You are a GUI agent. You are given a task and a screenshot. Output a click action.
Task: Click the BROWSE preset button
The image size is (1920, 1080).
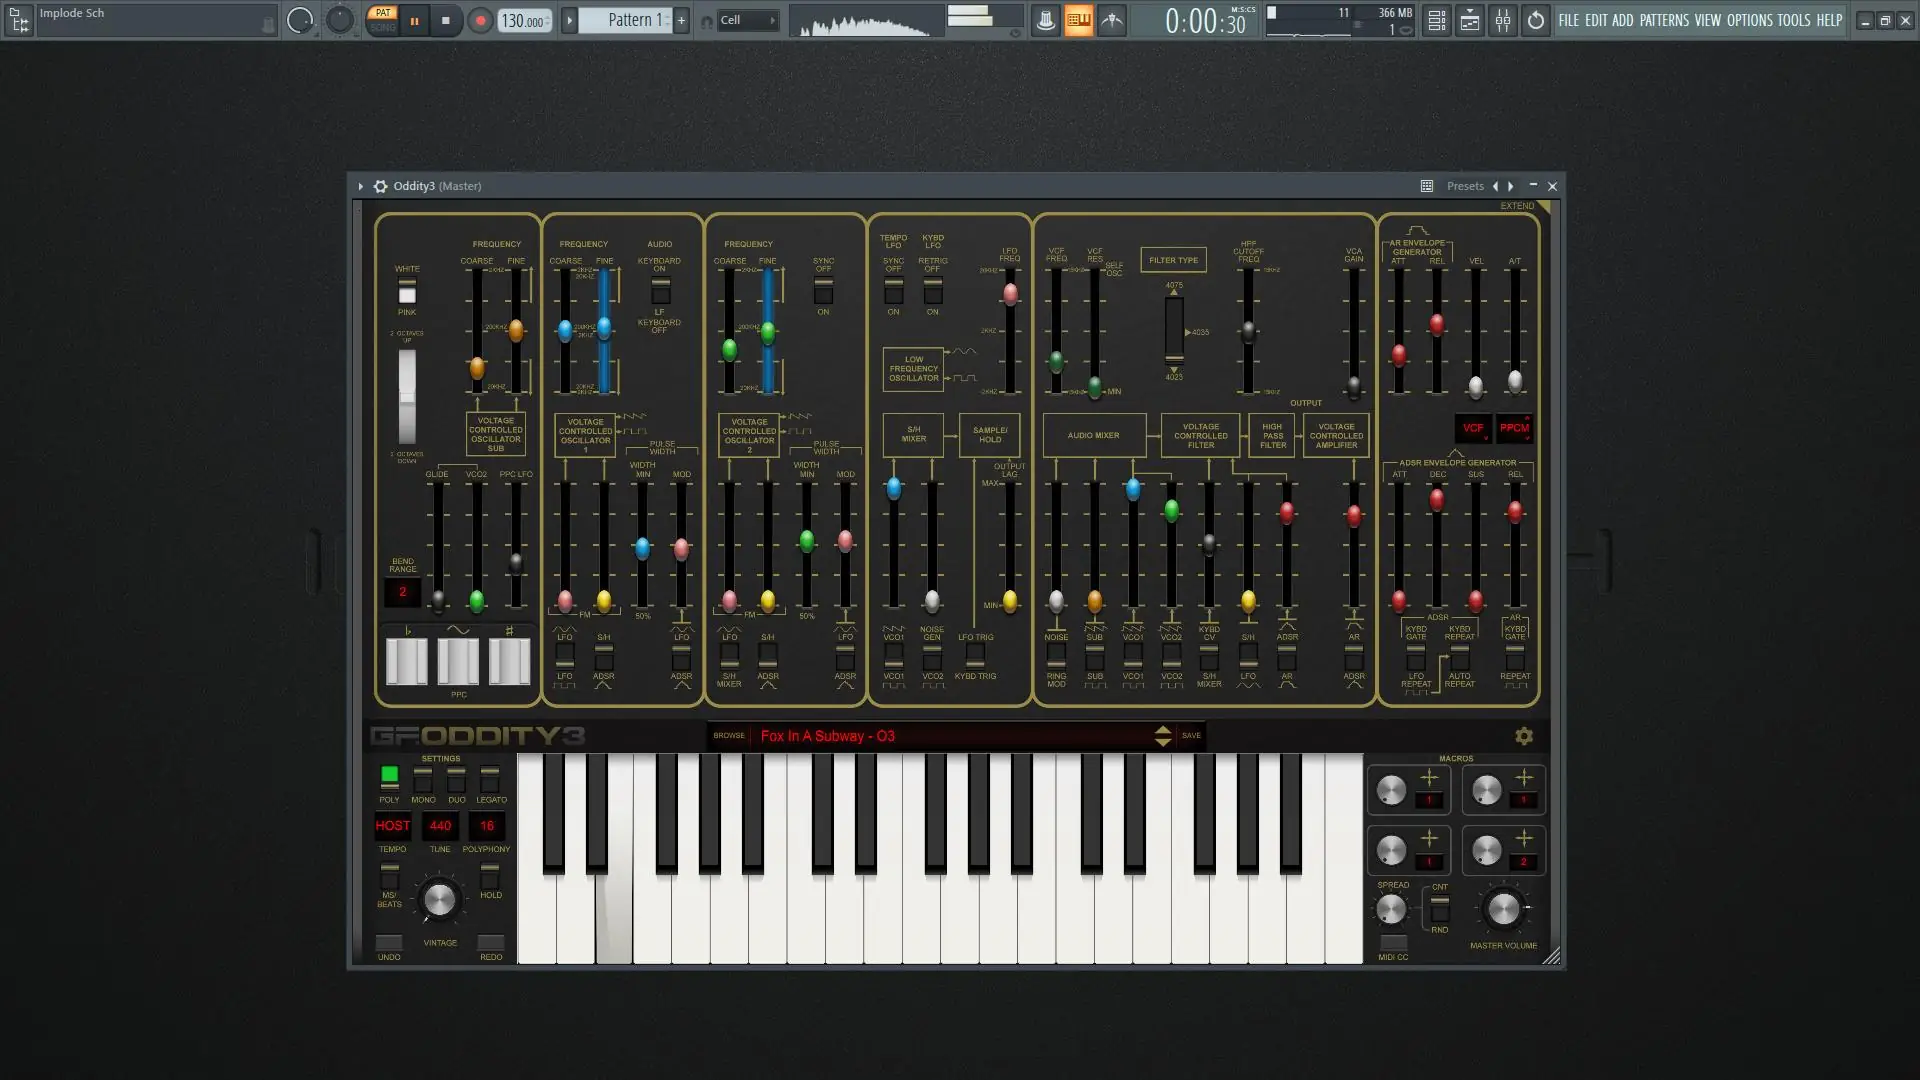[x=729, y=736]
